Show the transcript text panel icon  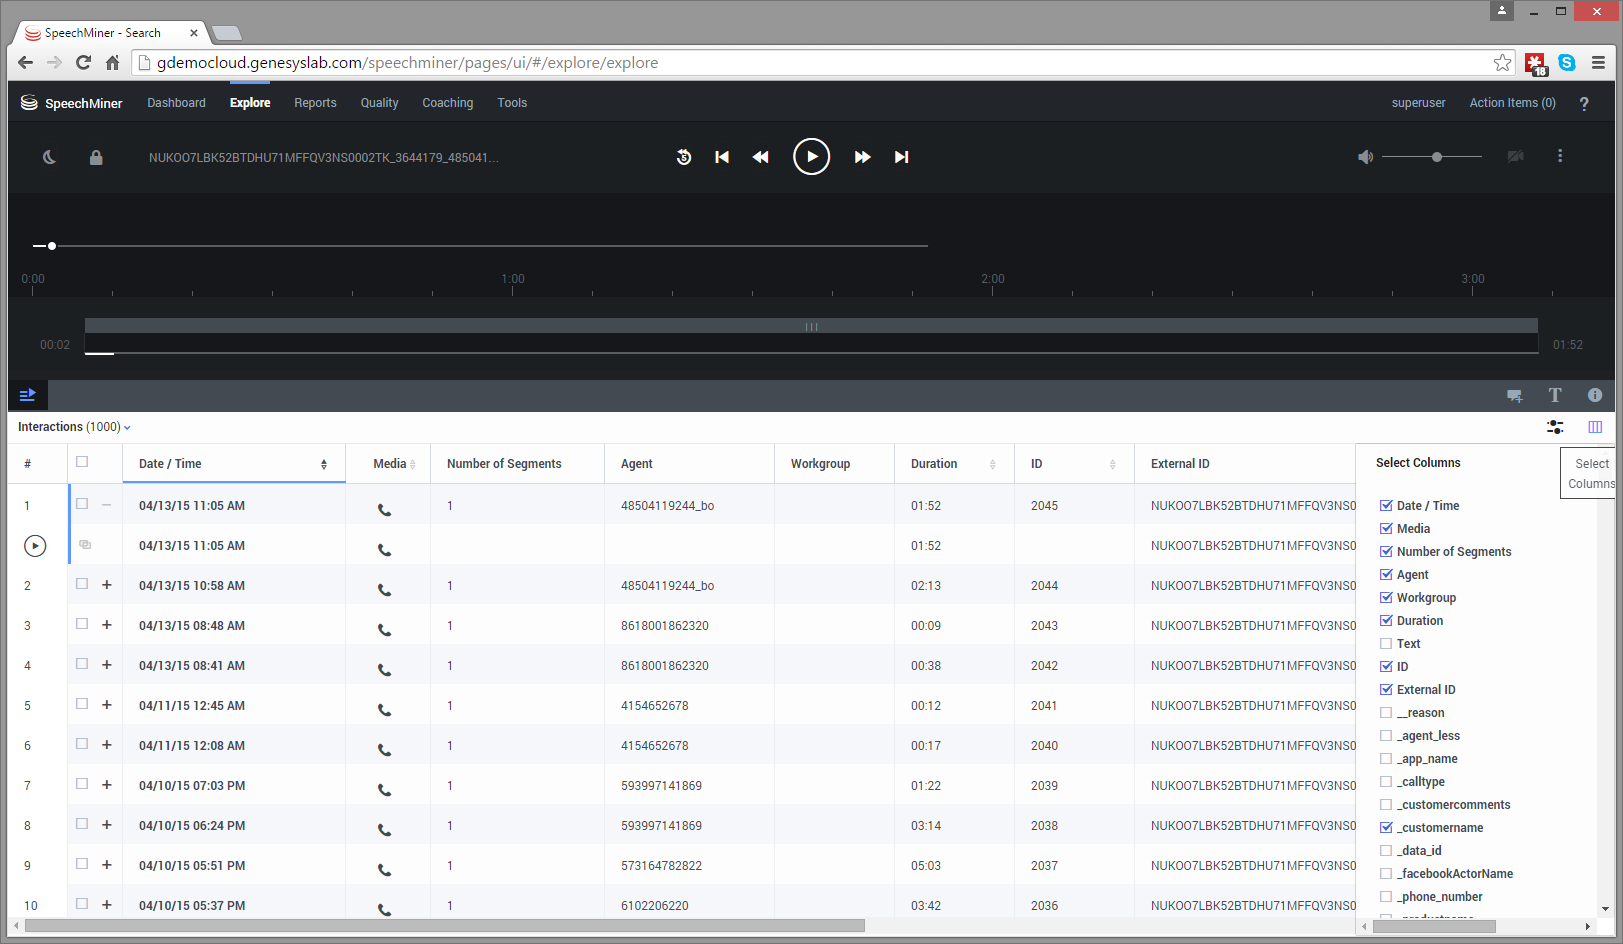click(1555, 395)
